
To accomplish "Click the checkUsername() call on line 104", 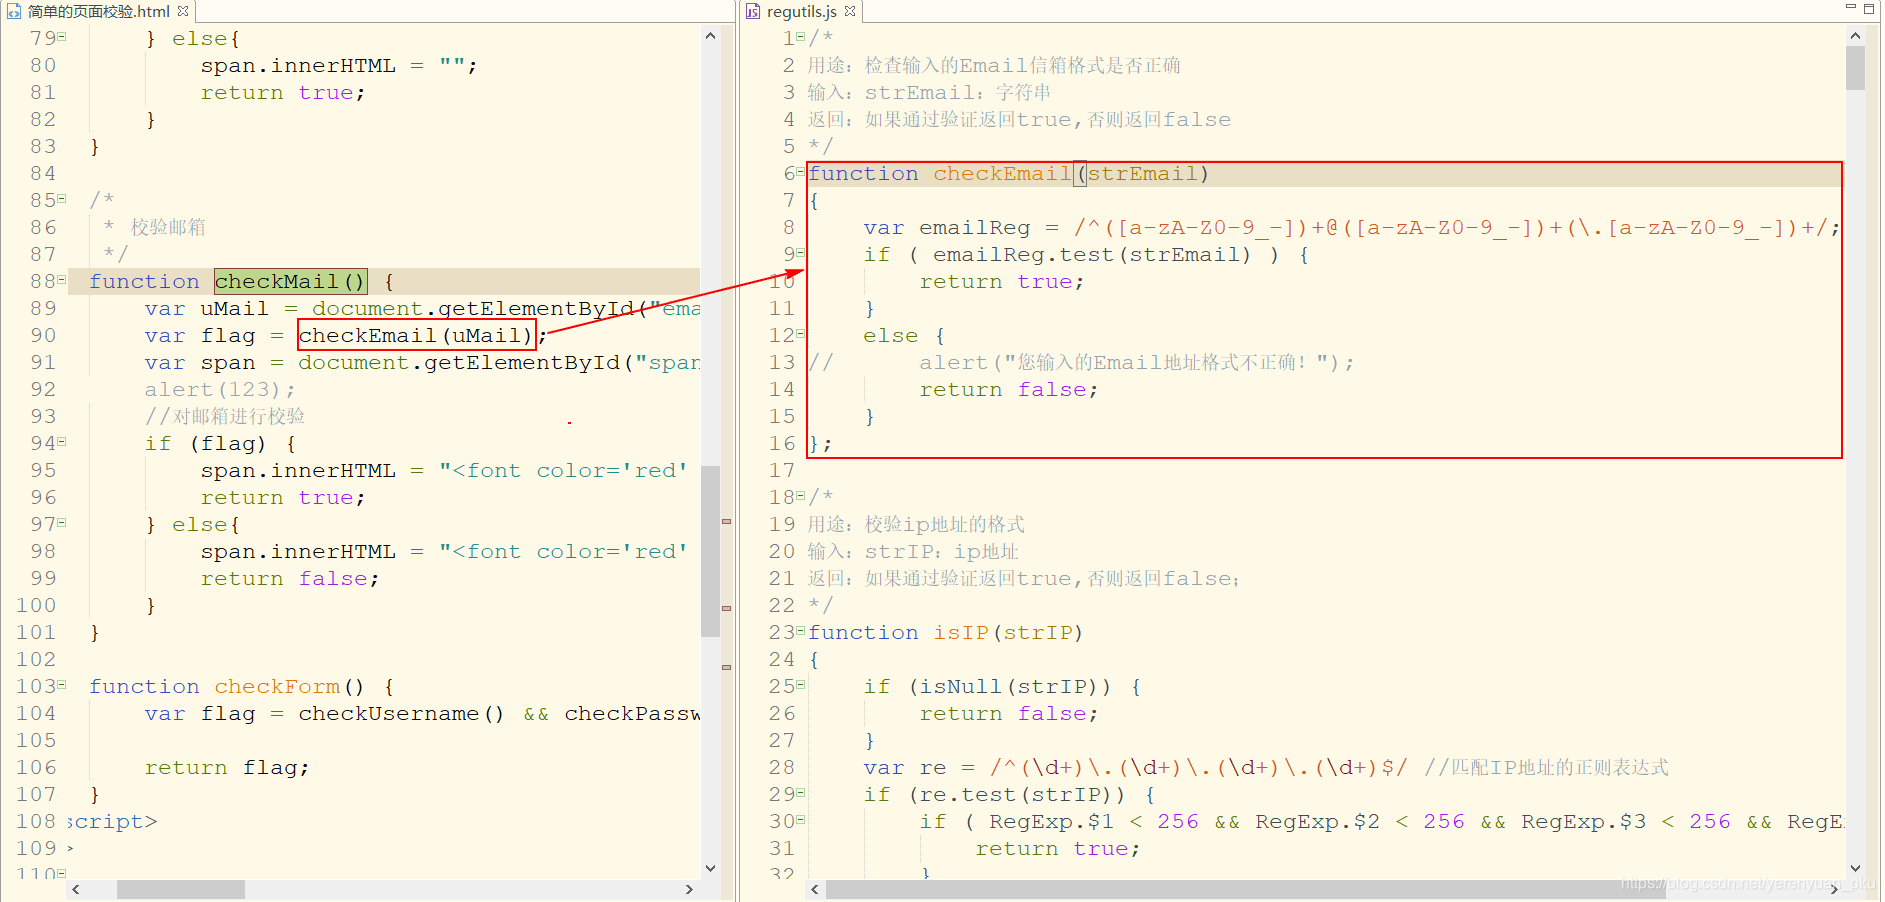I will 401,713.
